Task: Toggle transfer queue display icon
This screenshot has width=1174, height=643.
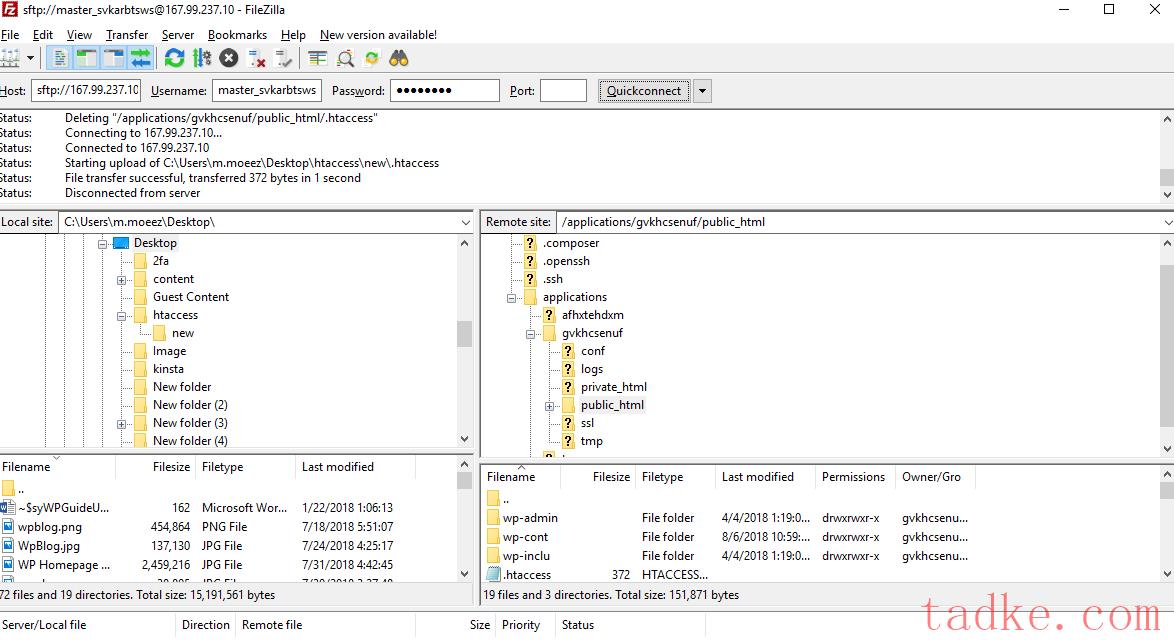Action: (x=140, y=58)
